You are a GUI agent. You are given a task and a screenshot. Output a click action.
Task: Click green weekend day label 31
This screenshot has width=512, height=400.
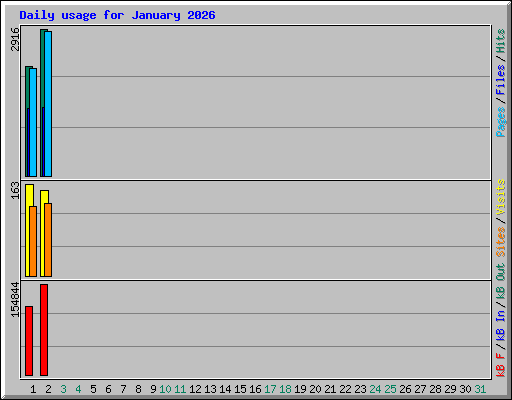click(x=480, y=389)
